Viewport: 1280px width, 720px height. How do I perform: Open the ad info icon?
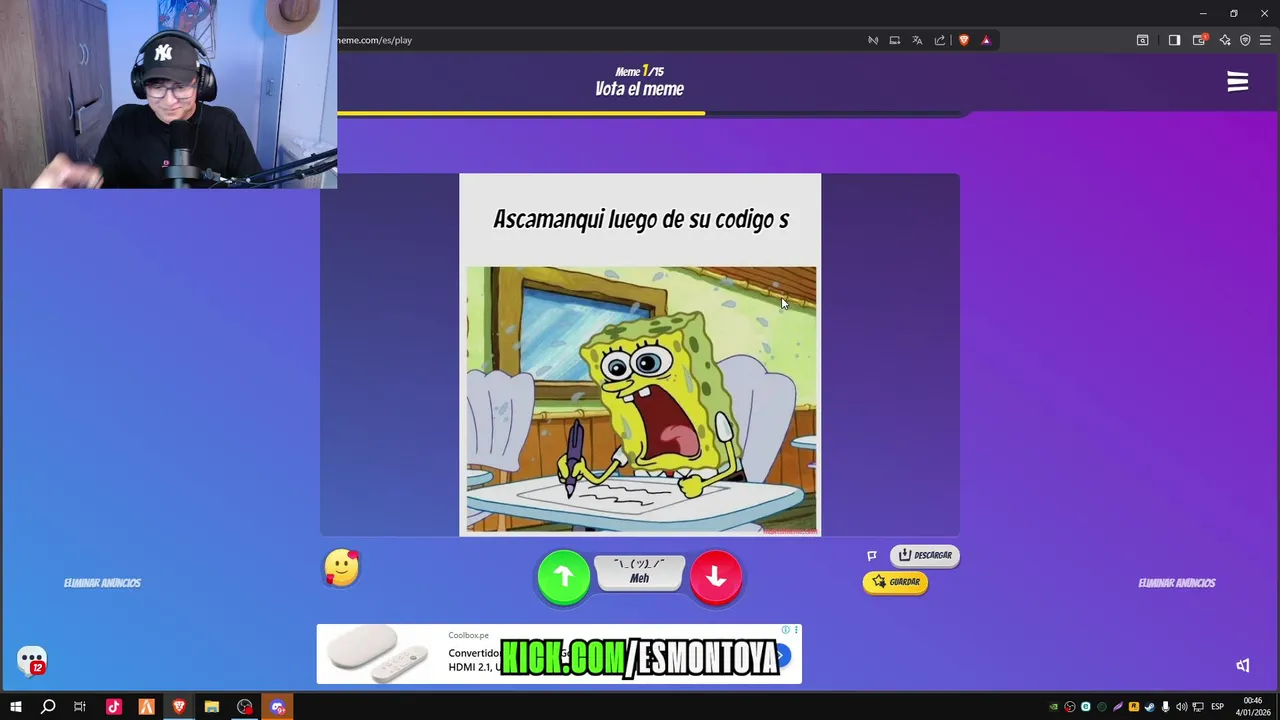[x=786, y=630]
